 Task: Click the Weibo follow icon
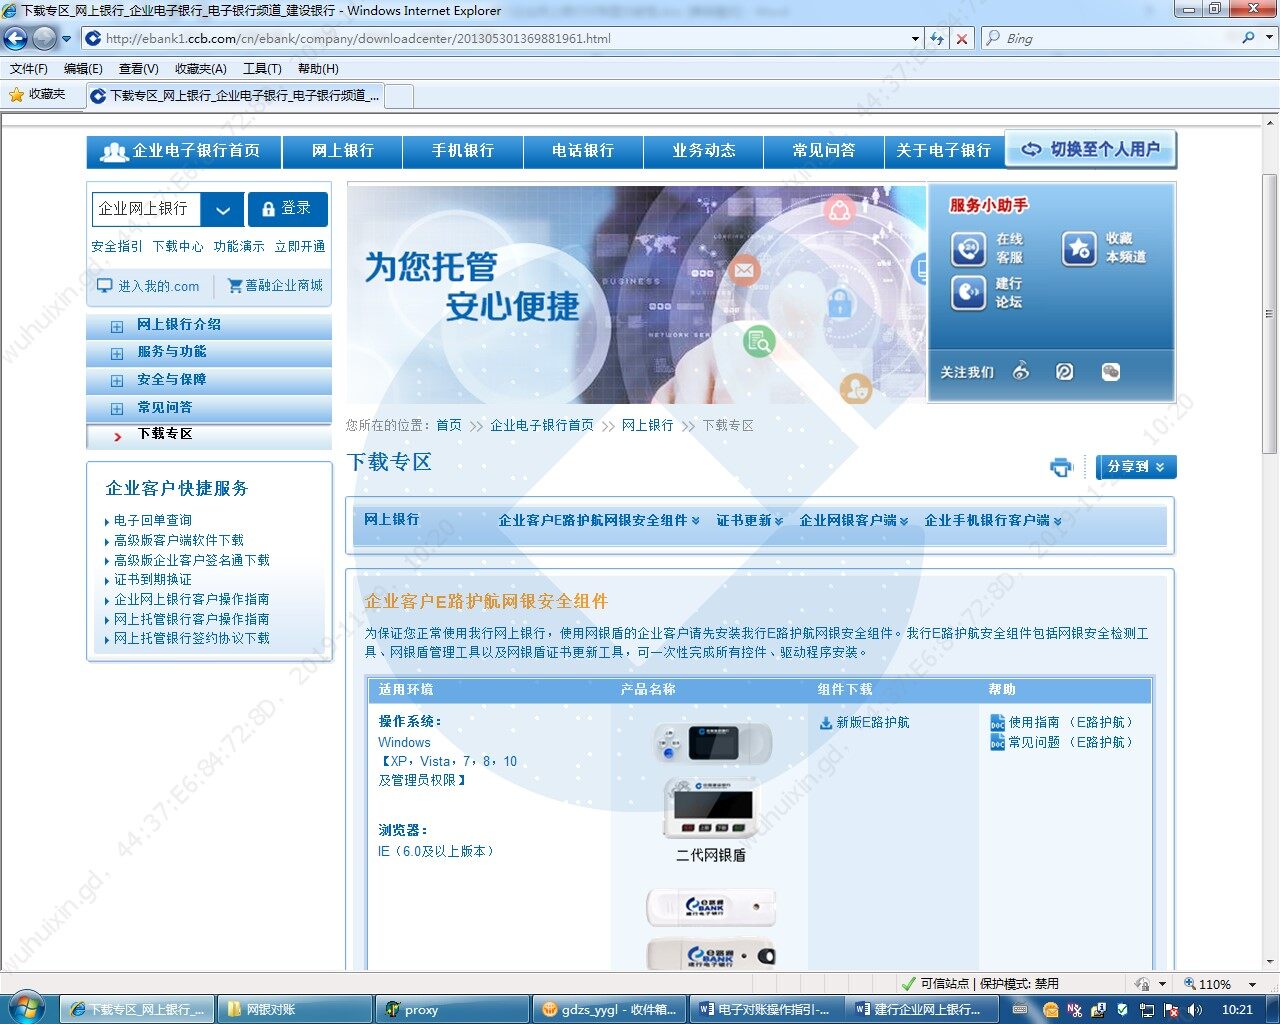(x=1021, y=371)
